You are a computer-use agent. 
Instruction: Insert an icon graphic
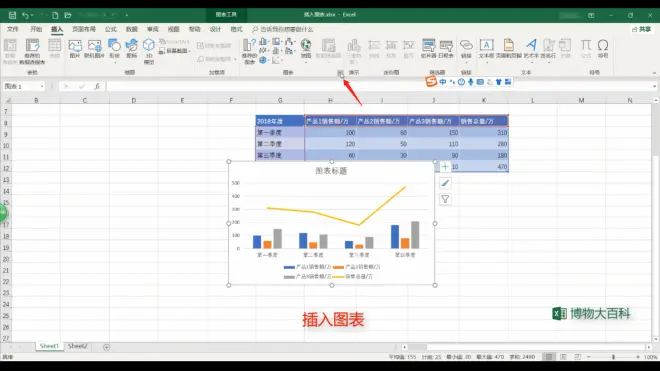(132, 49)
